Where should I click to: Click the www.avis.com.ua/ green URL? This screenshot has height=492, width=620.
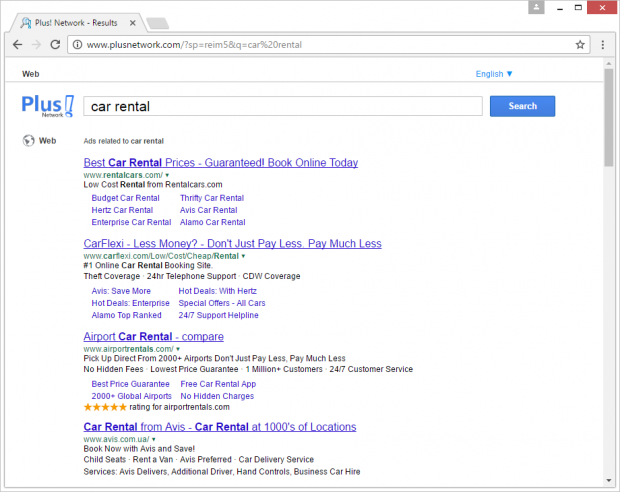click(116, 439)
